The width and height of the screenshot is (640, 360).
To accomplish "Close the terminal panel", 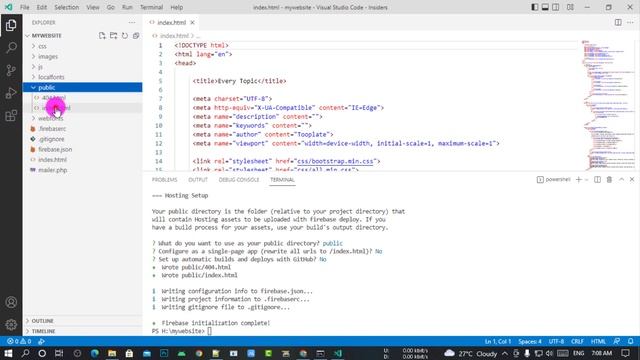I will 632,180.
